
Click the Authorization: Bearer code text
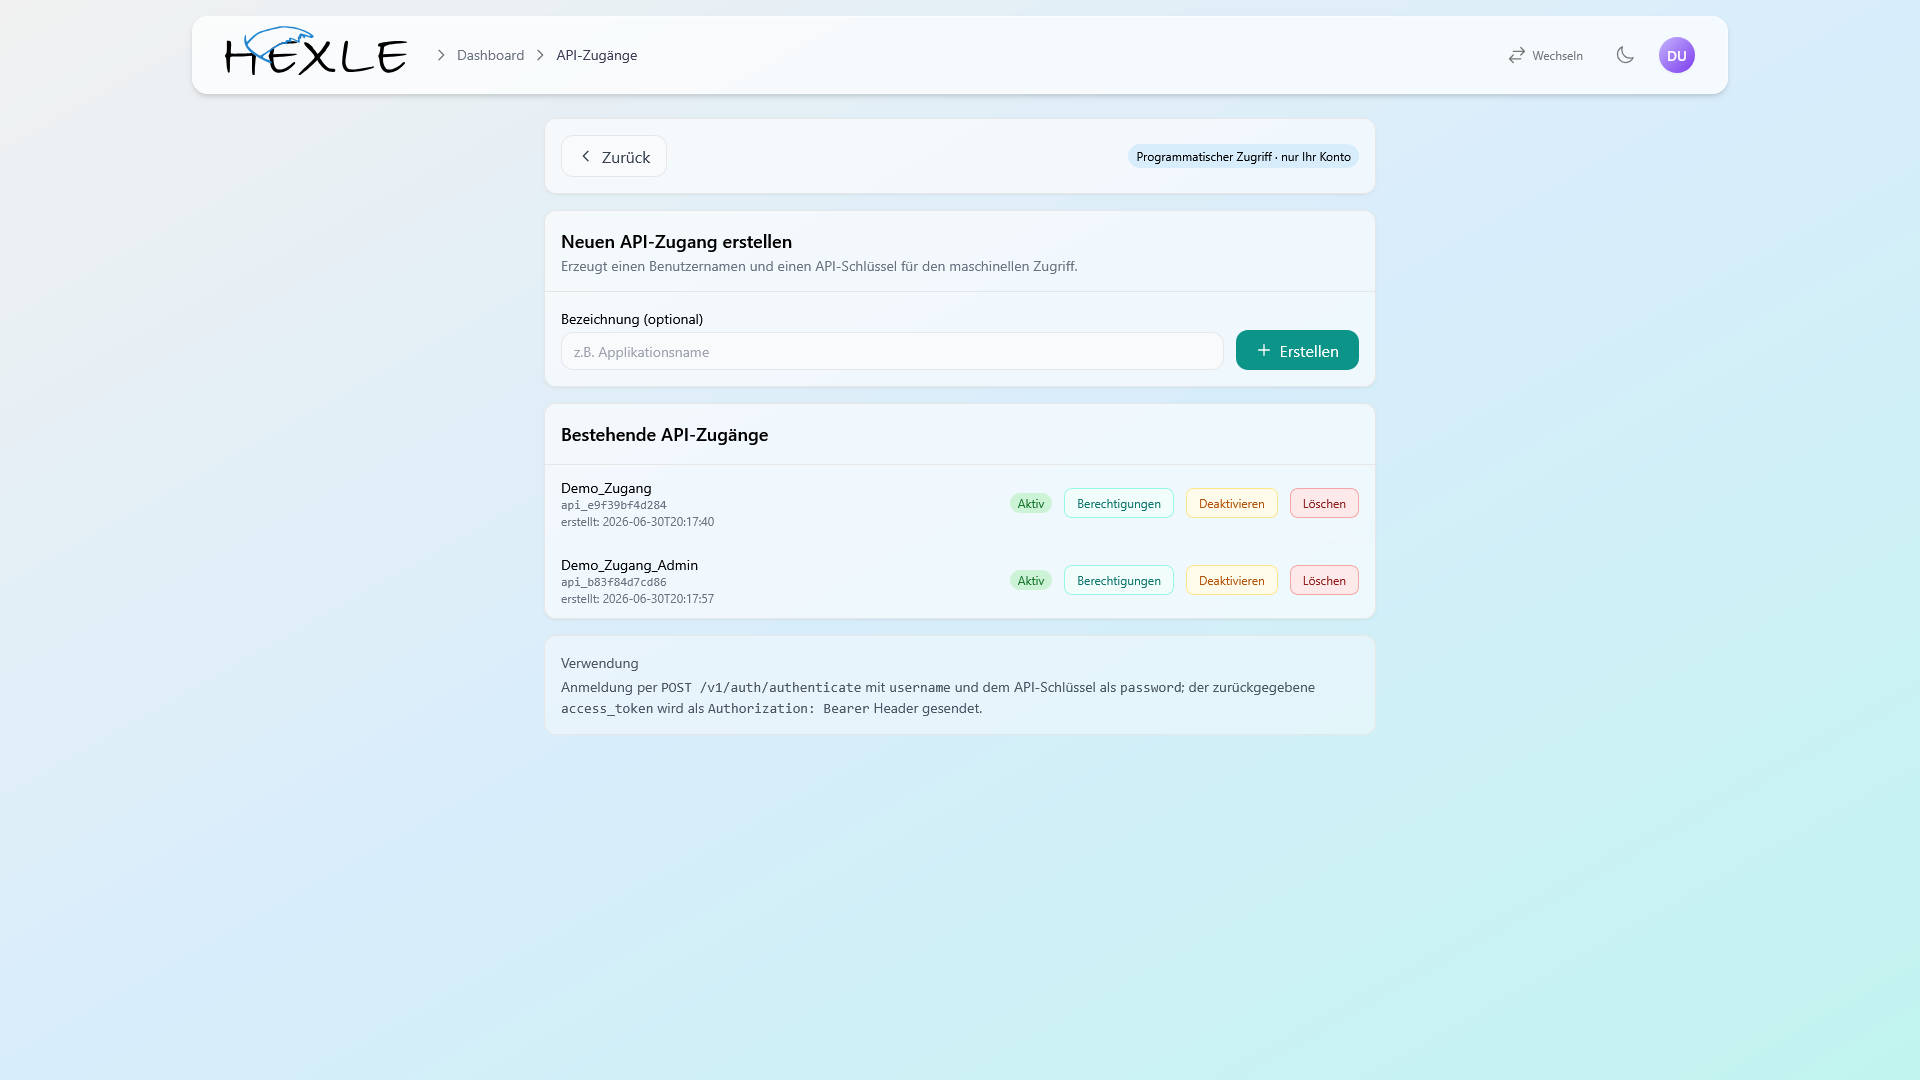(x=789, y=709)
